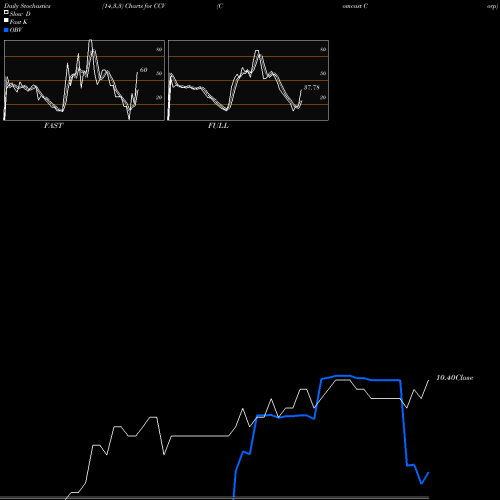Click the '20' axis label in FAST chart
The width and height of the screenshot is (500, 500).
point(159,97)
